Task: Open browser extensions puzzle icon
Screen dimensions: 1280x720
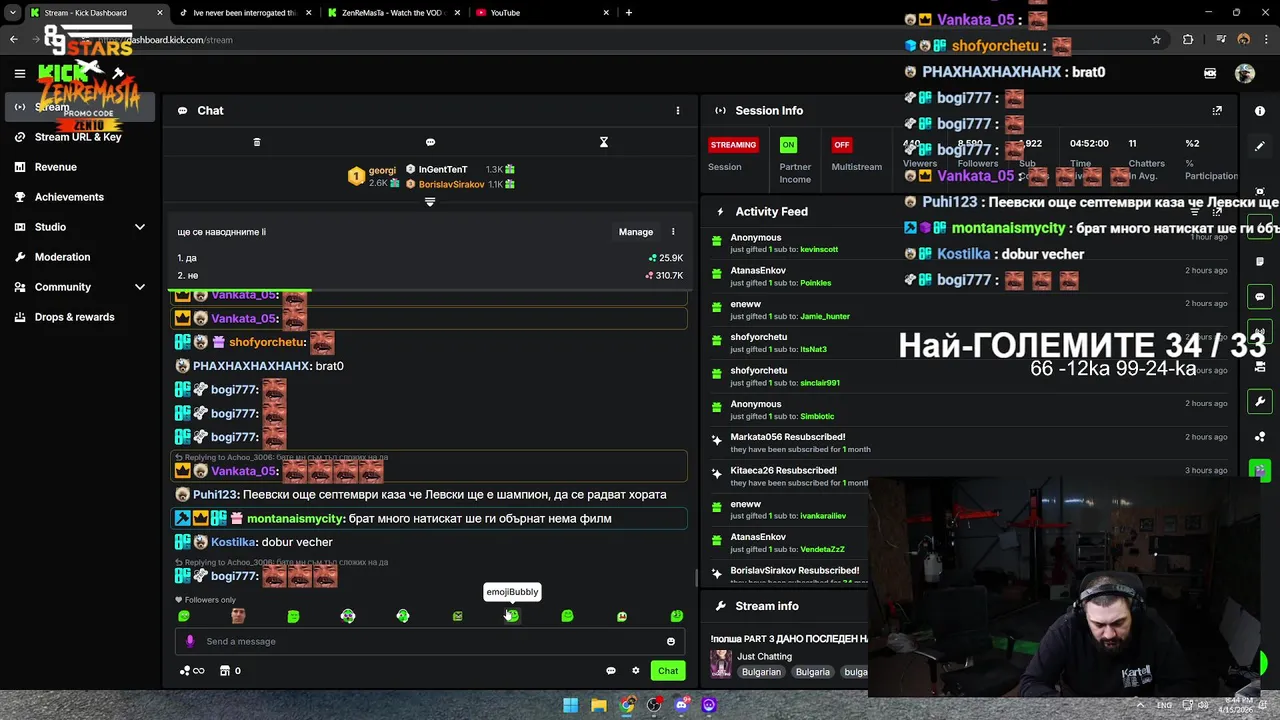Action: 1188,40
